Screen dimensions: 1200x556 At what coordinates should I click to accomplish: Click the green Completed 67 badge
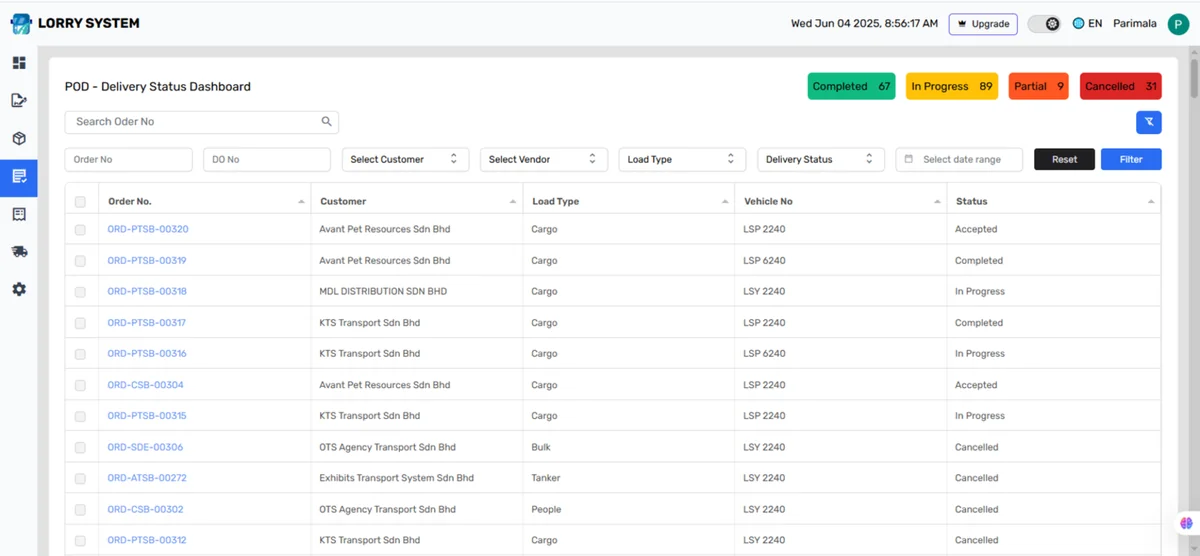[851, 86]
